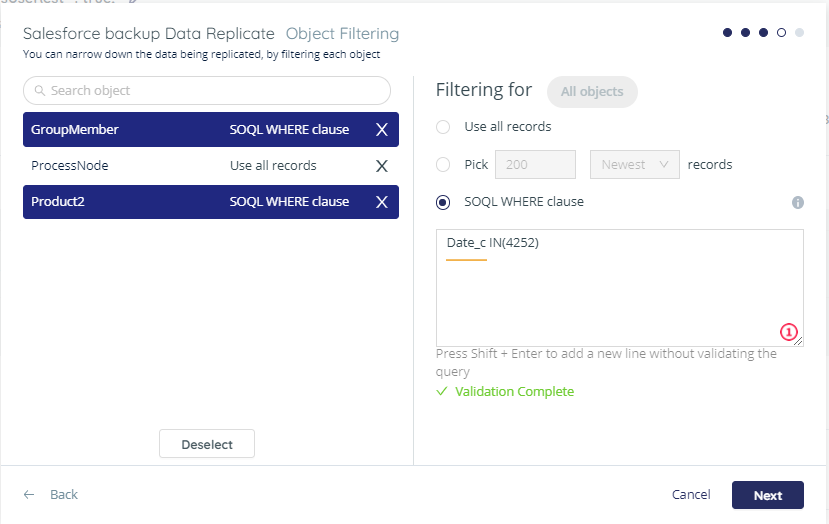The image size is (829, 524).
Task: Open the Newest sort order dropdown
Action: [x=635, y=165]
